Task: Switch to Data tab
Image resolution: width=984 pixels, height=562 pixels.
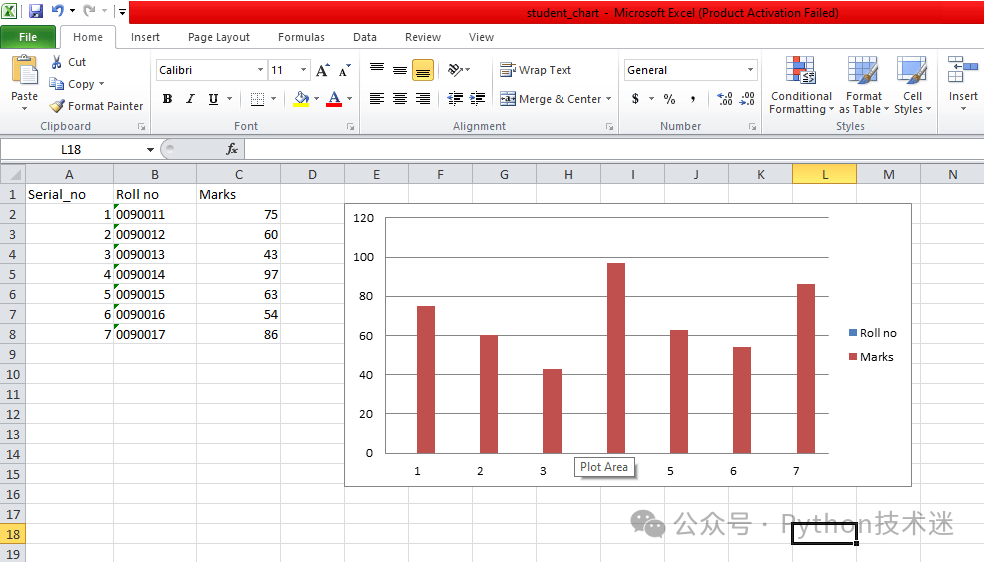Action: click(x=365, y=37)
